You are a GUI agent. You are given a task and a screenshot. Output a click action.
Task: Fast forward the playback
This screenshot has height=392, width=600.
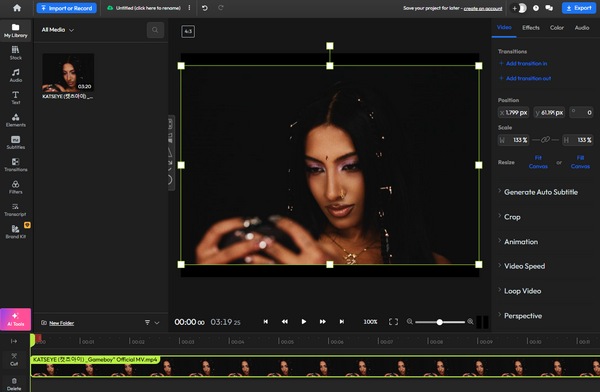click(323, 322)
